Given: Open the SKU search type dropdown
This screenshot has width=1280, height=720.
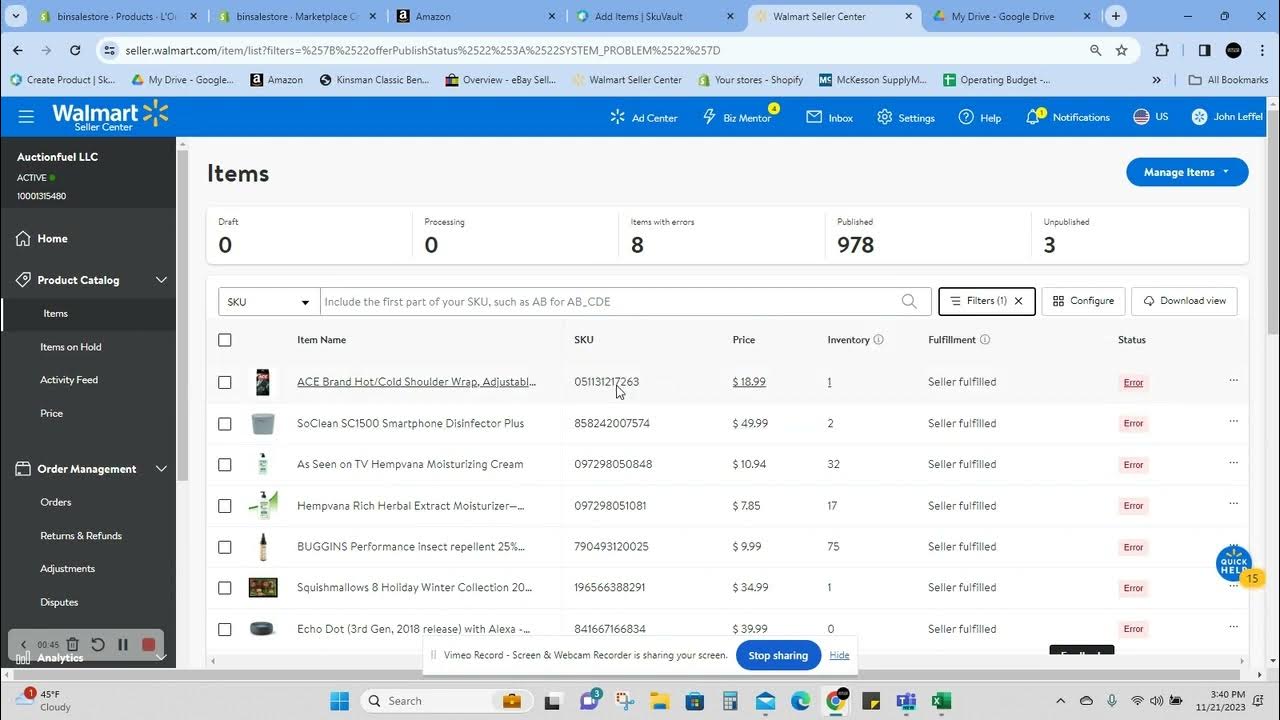Looking at the screenshot, I should [x=269, y=301].
